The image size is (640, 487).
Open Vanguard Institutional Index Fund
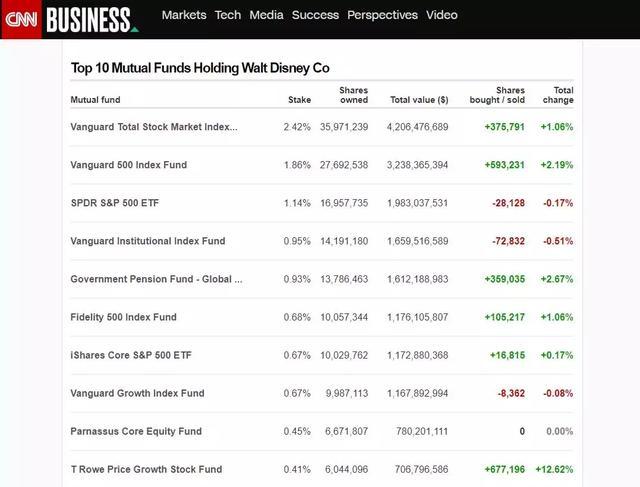148,241
